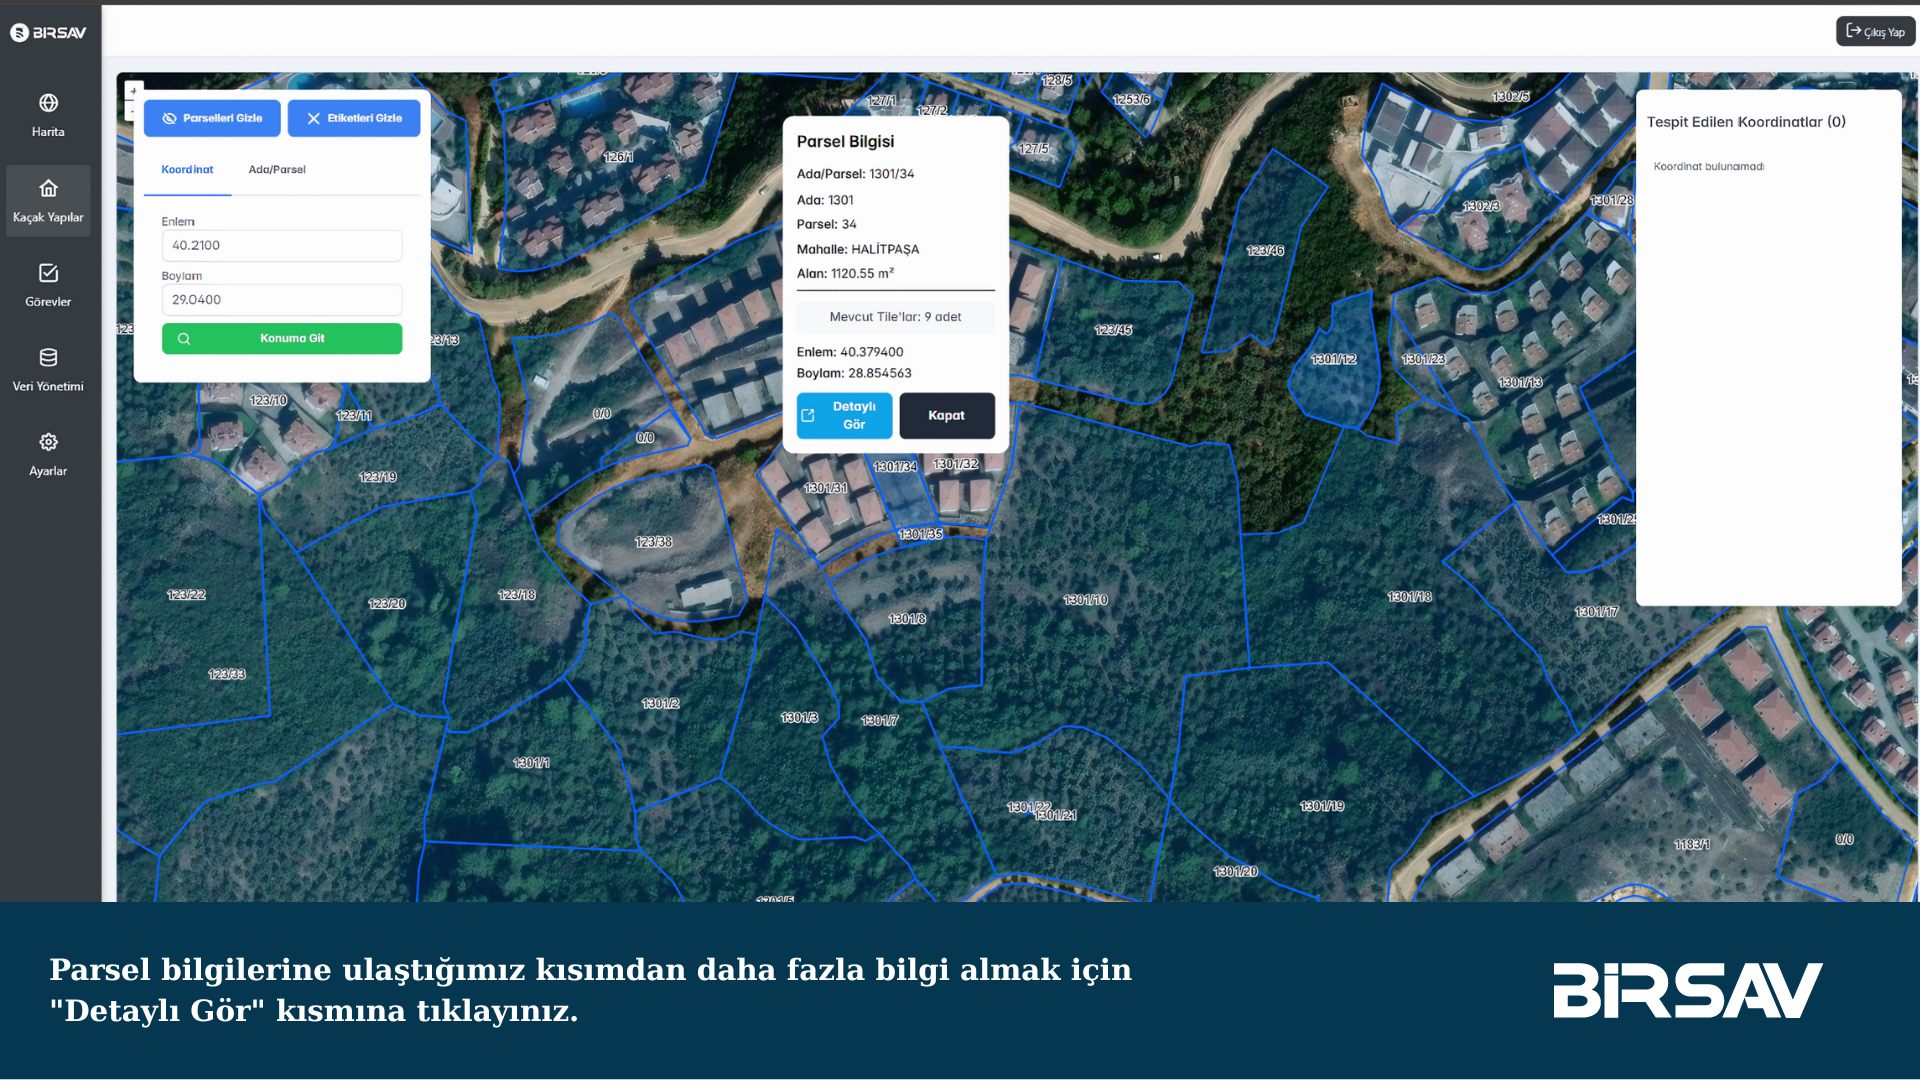Click the Boylam input field

(x=282, y=299)
